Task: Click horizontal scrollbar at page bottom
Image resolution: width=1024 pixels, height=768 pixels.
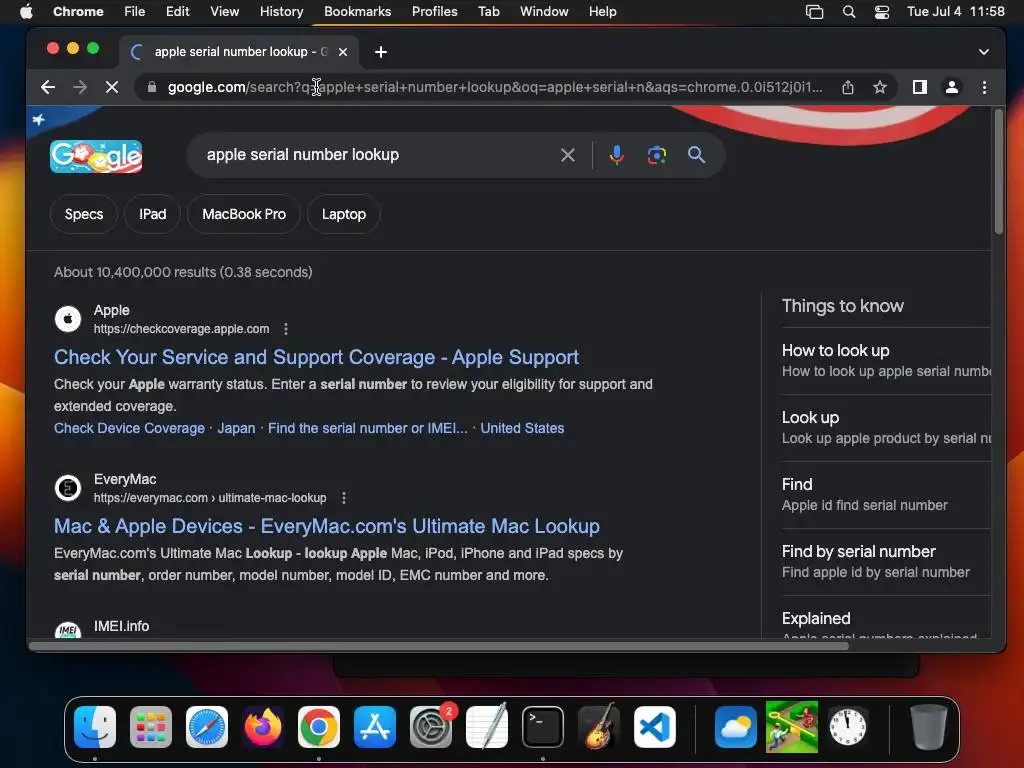Action: click(x=439, y=647)
